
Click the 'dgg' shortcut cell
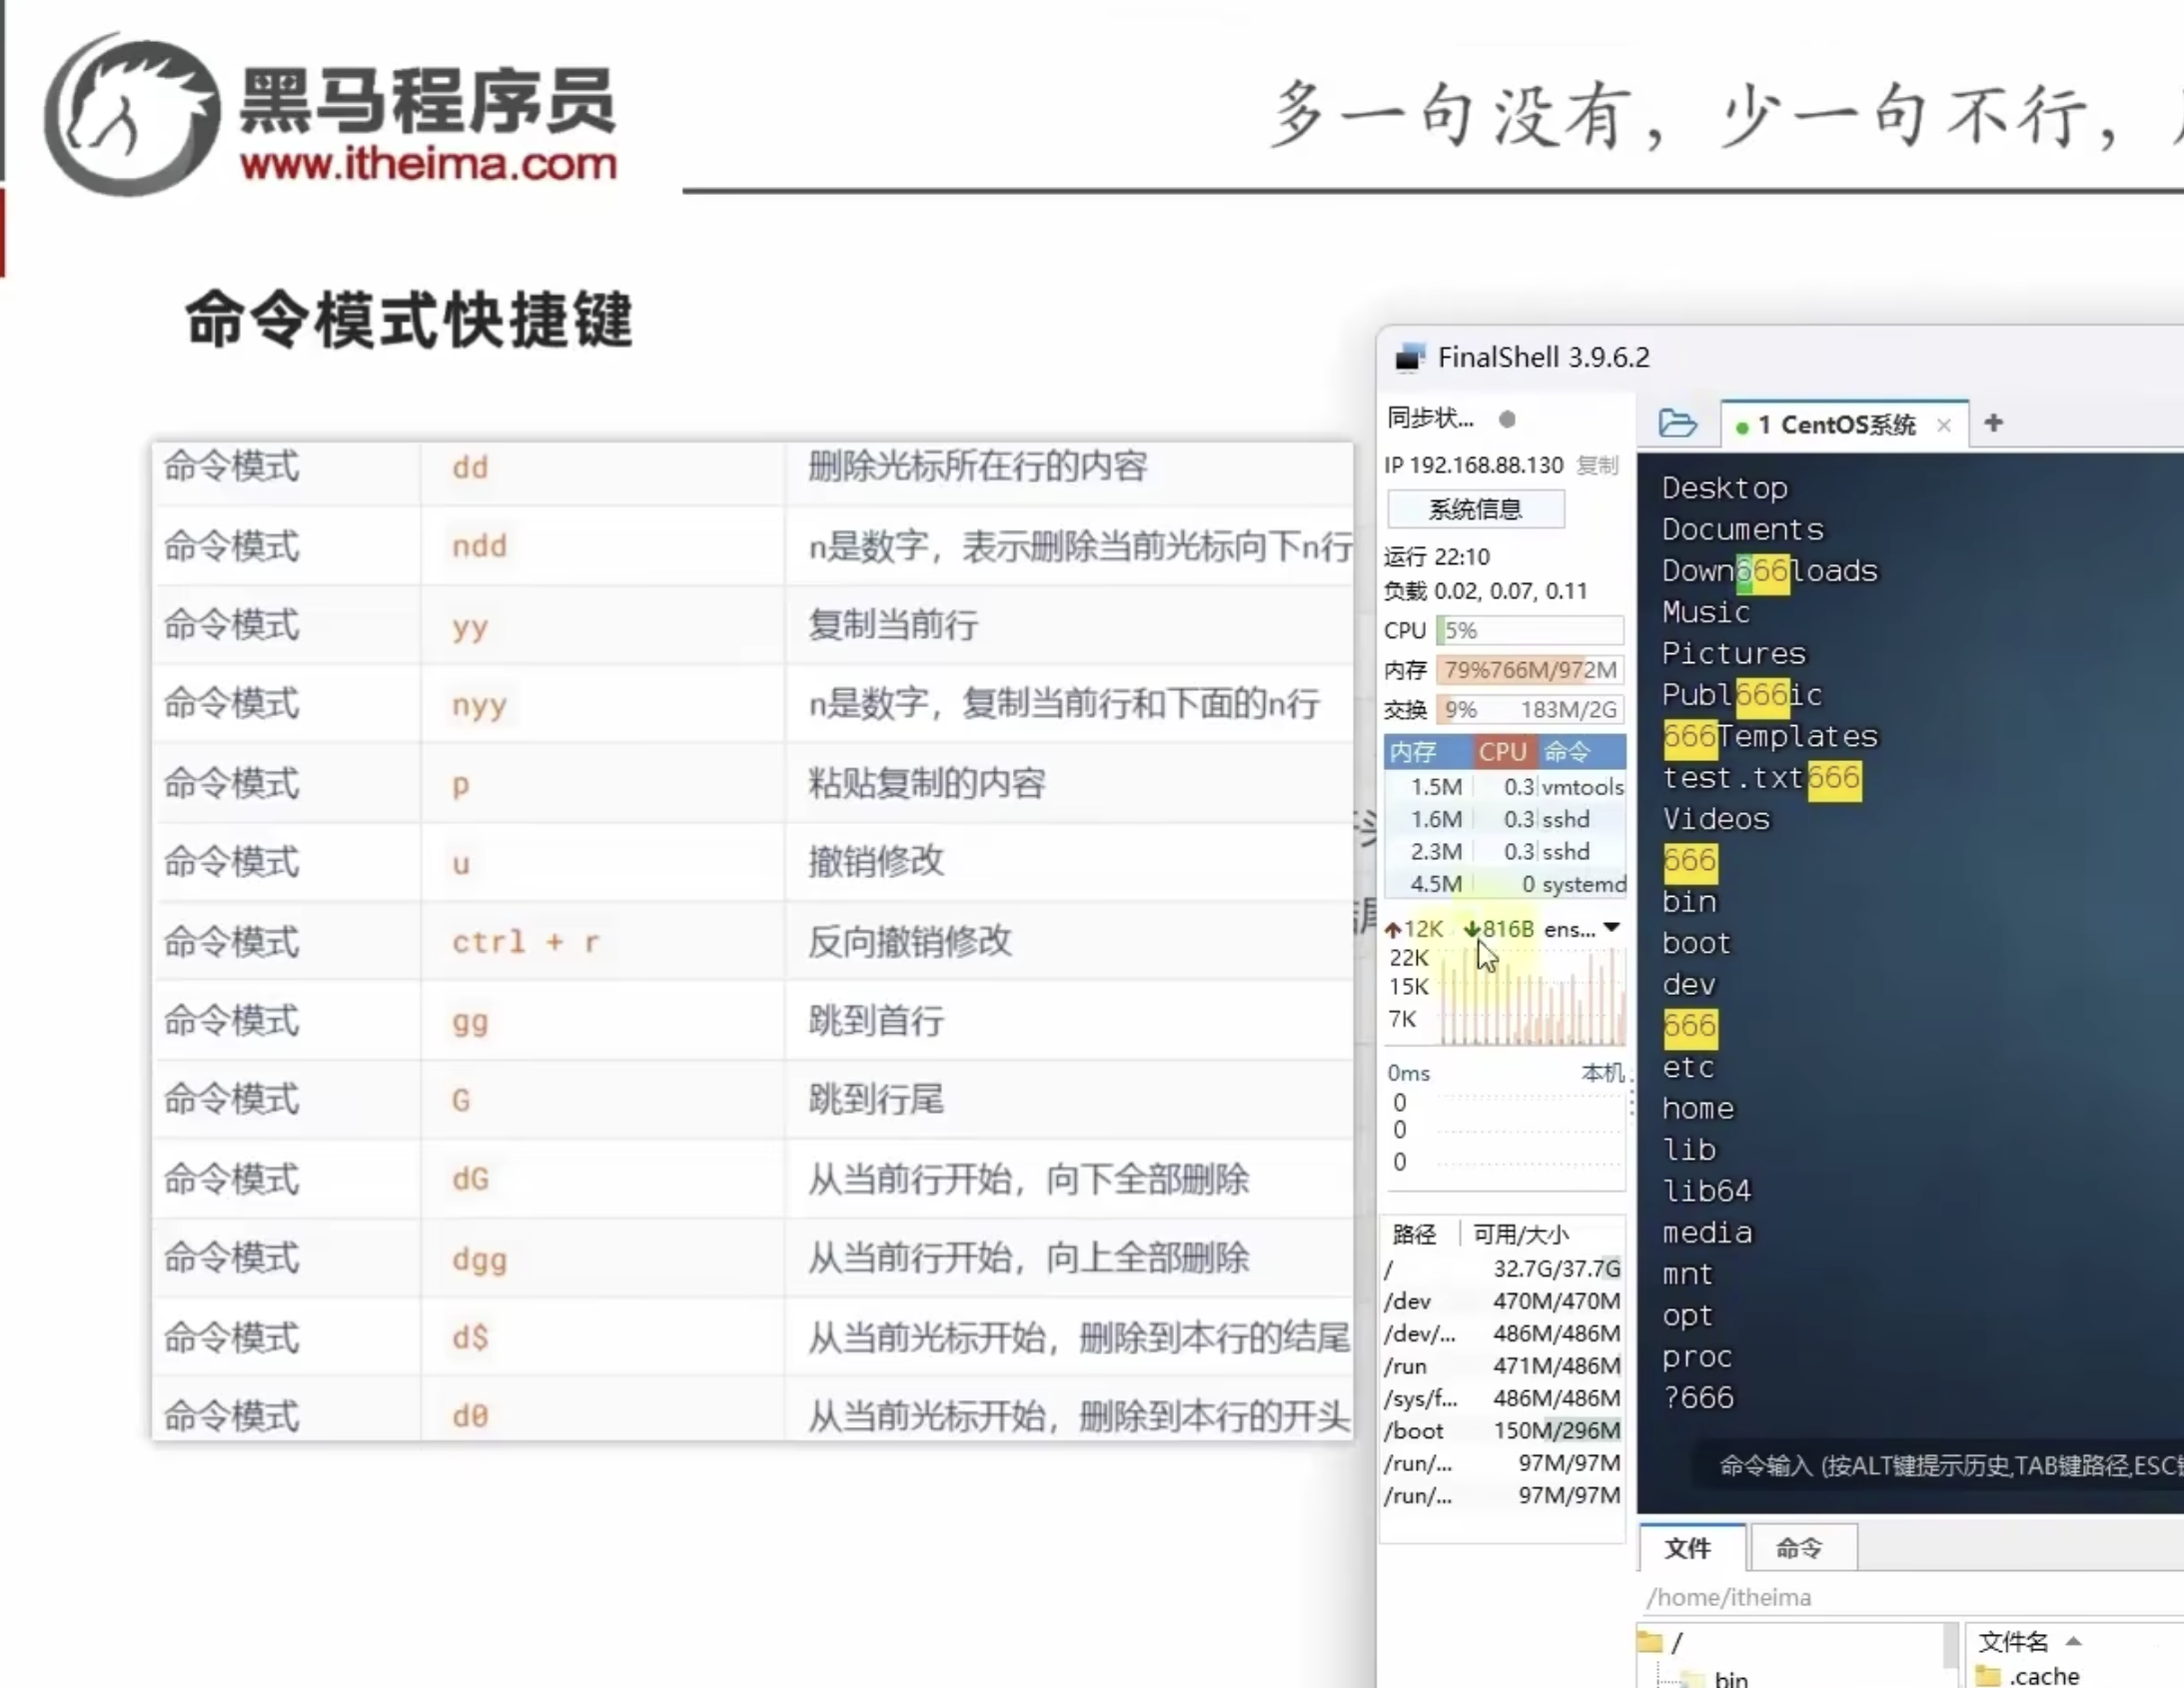click(603, 1258)
